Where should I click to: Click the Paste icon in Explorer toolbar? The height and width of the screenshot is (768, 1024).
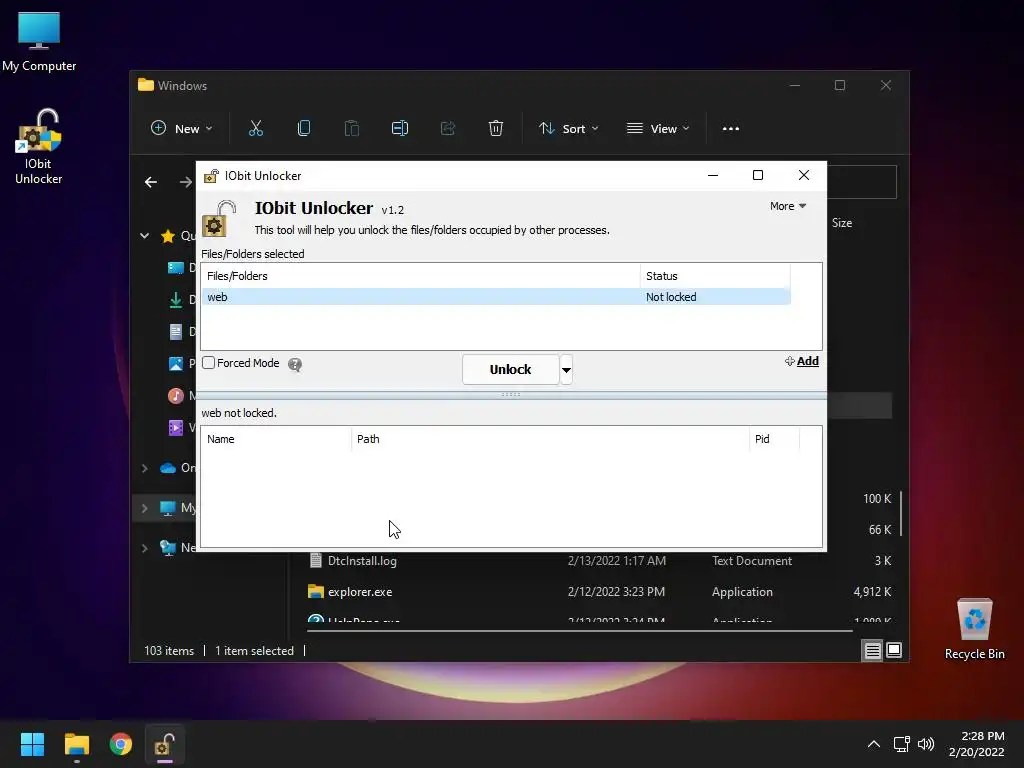351,129
